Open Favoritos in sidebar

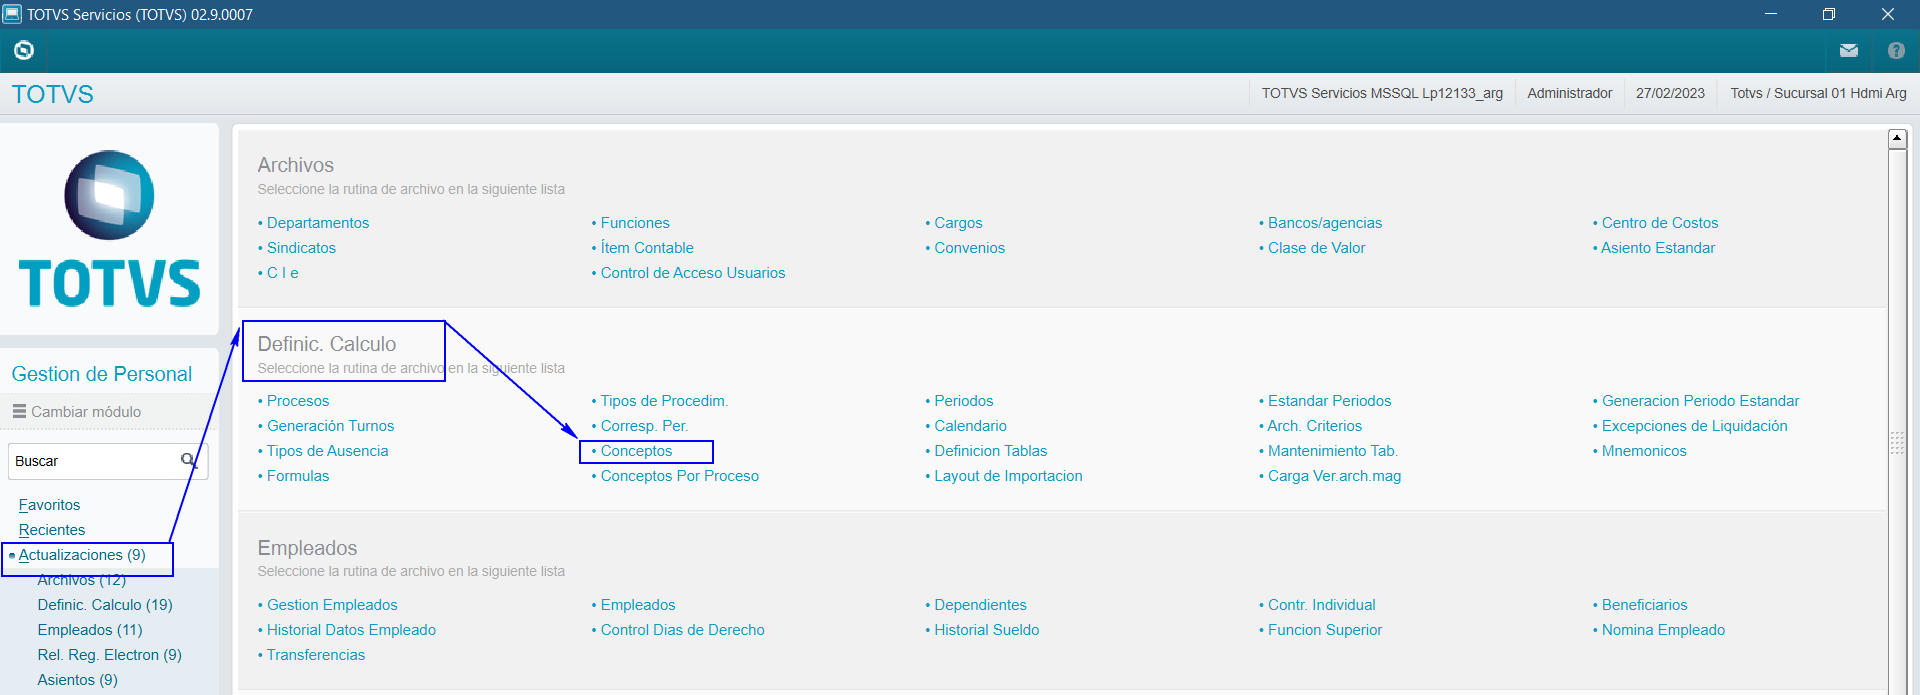(49, 505)
